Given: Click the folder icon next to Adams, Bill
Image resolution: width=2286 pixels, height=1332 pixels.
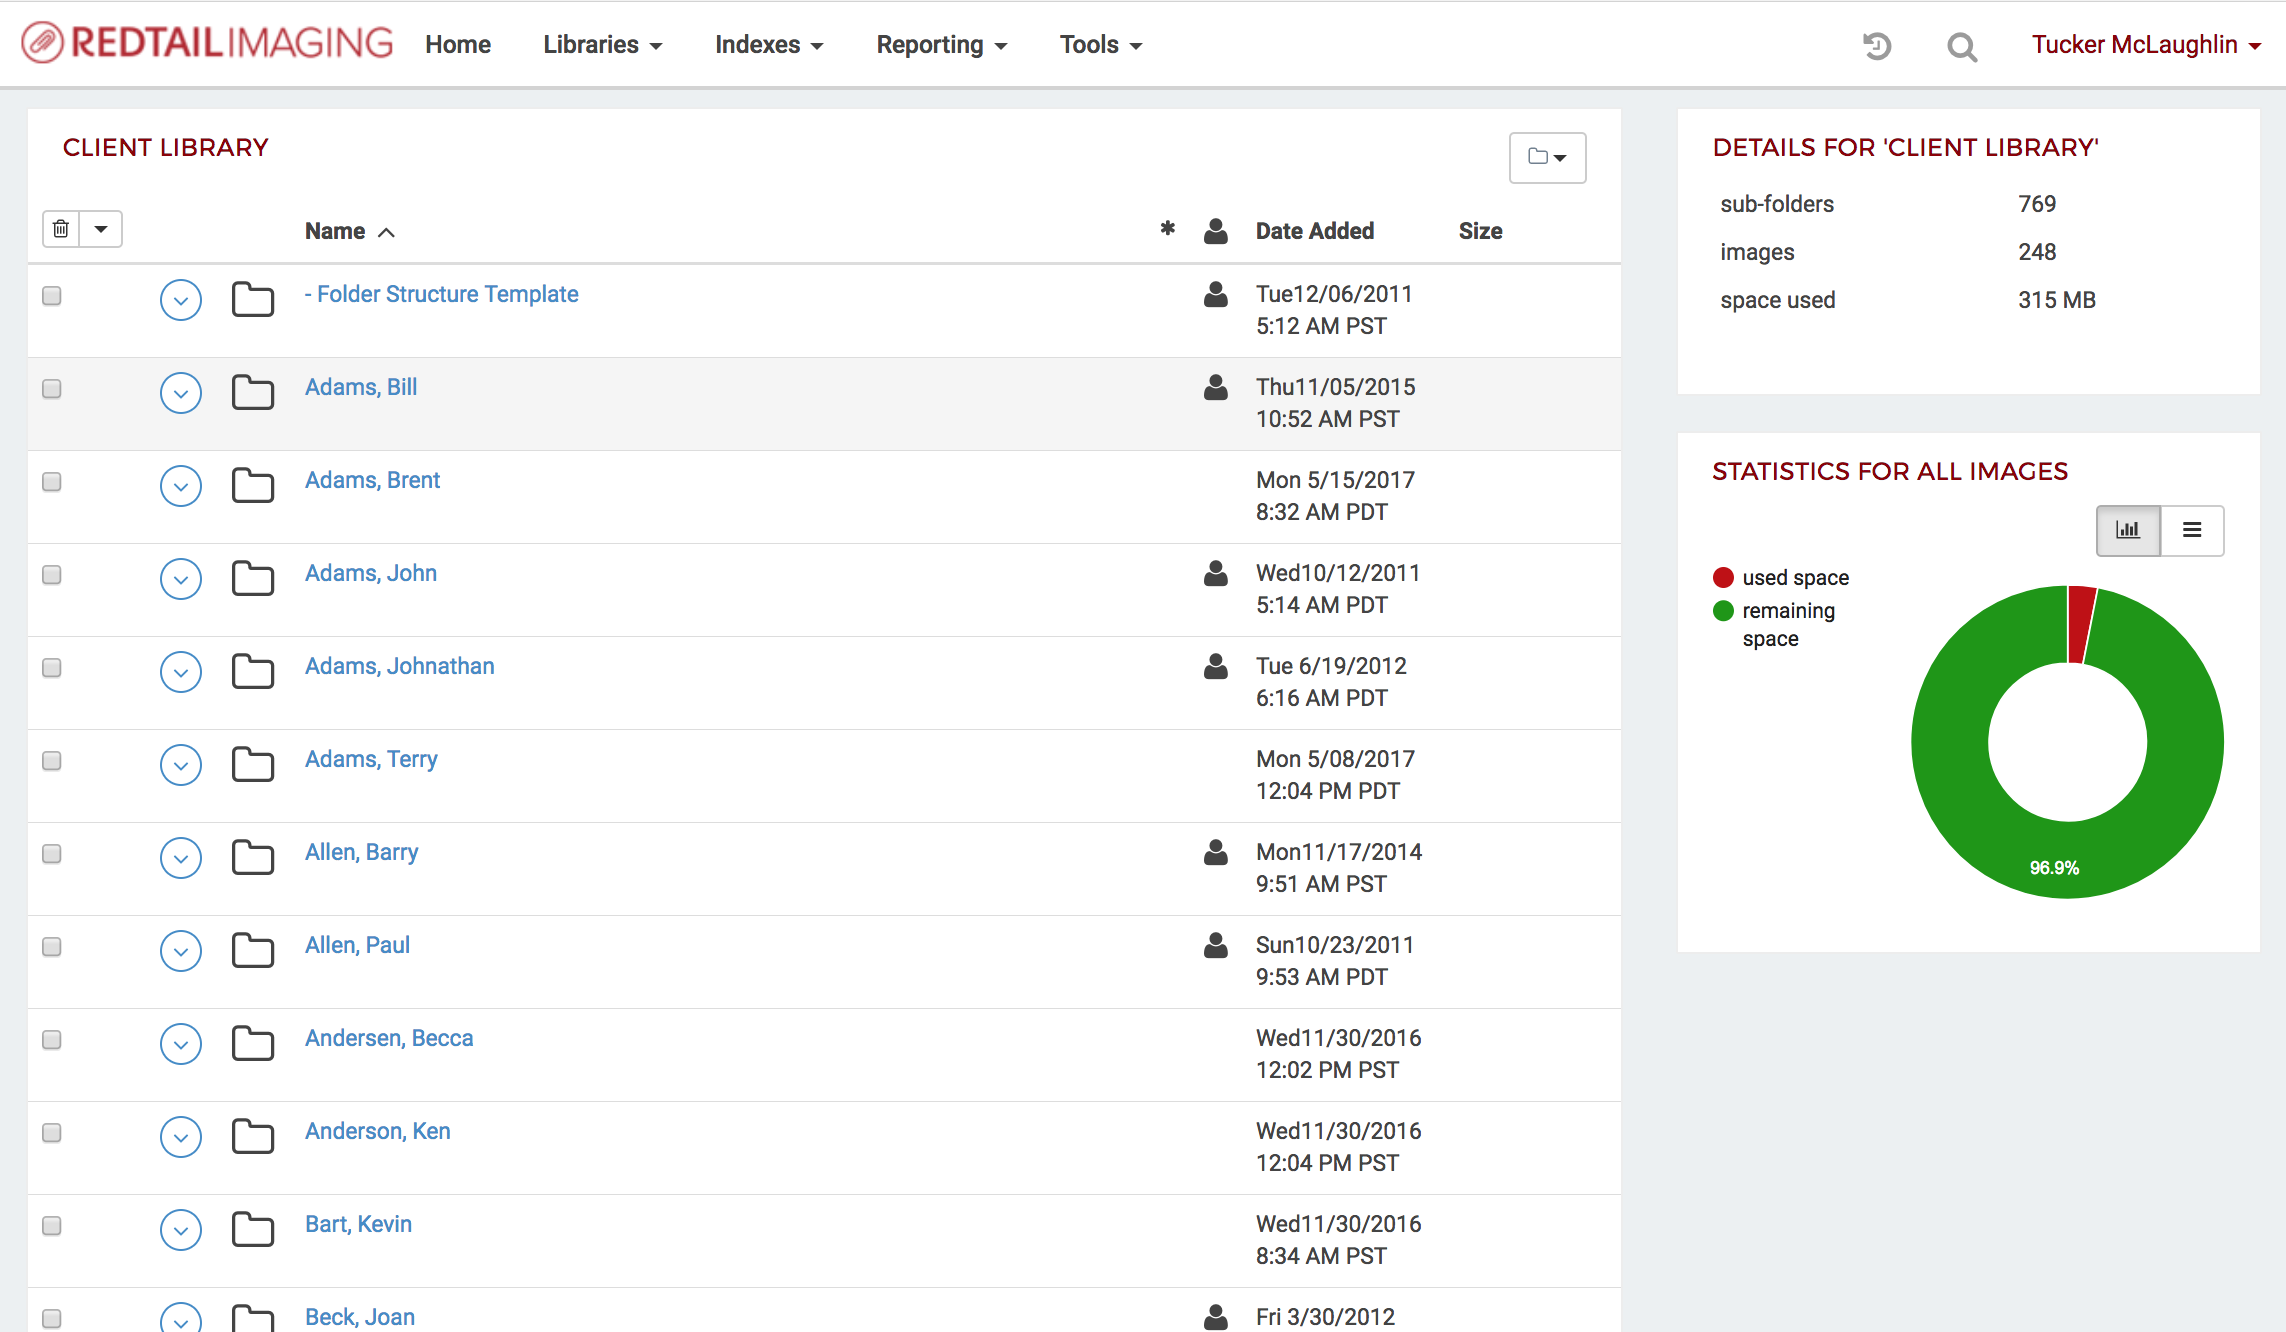Looking at the screenshot, I should point(252,392).
